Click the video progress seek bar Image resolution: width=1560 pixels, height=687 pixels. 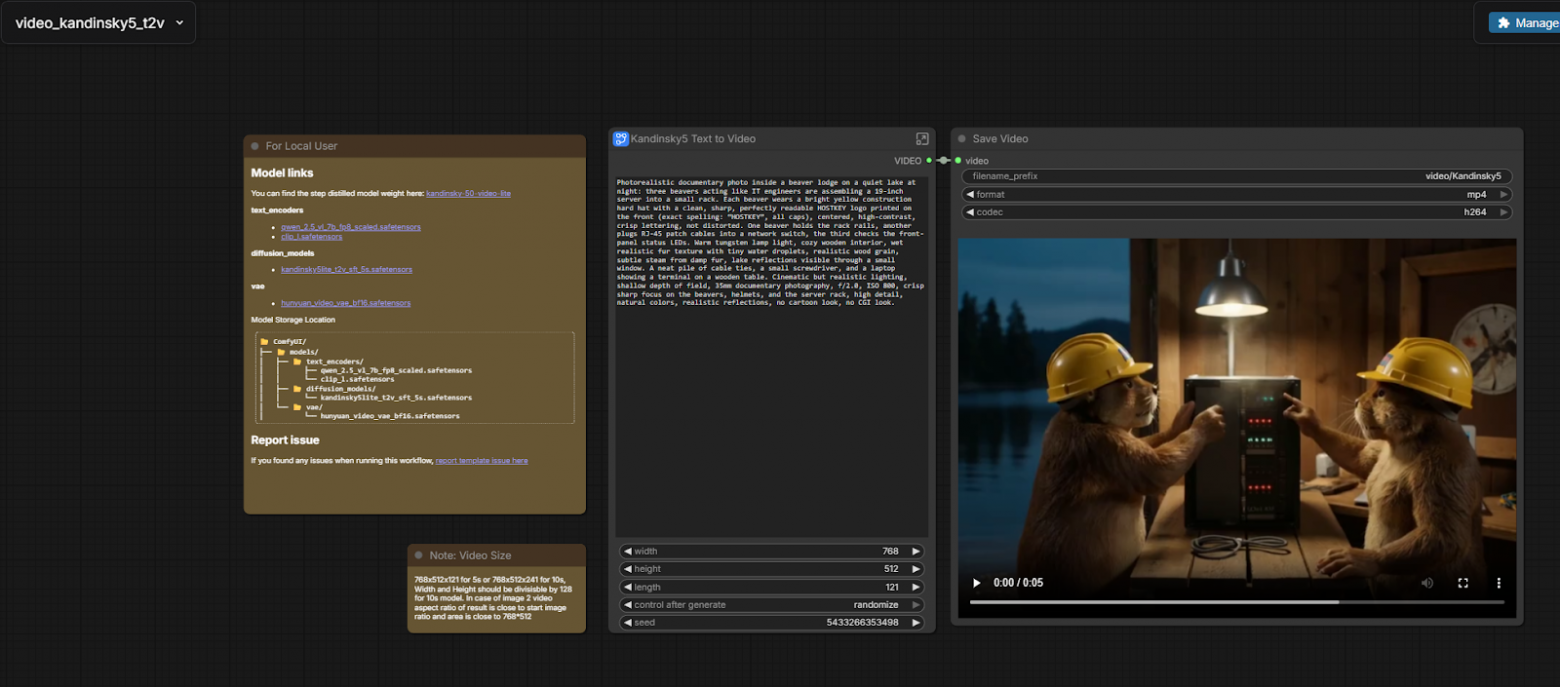tap(1236, 602)
